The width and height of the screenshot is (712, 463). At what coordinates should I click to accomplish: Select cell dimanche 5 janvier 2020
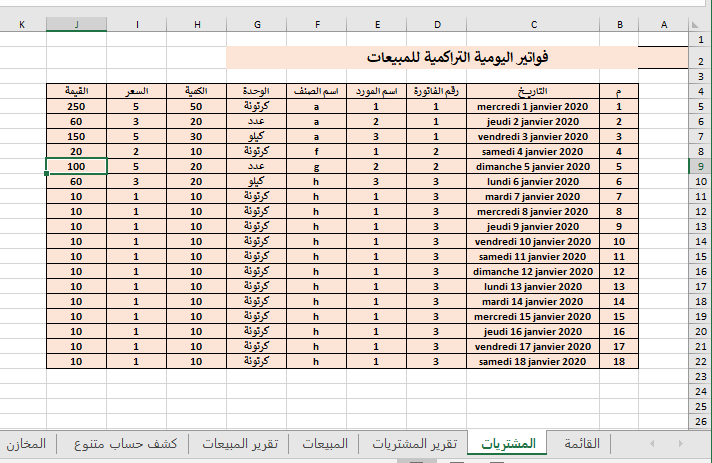533,167
